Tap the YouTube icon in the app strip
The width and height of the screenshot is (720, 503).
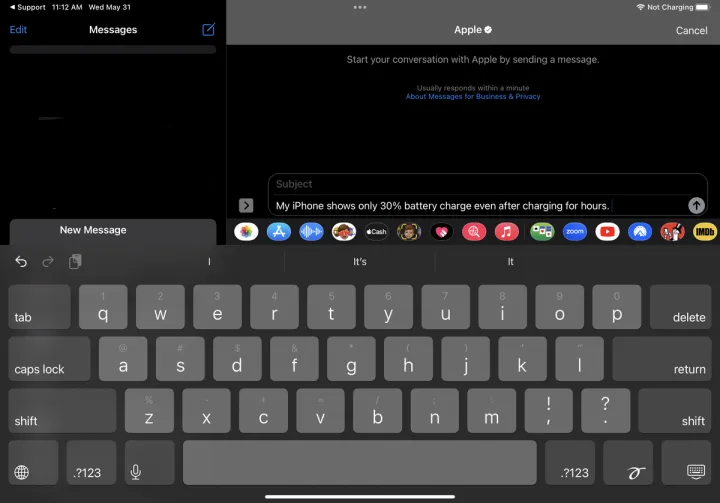pyautogui.click(x=607, y=231)
